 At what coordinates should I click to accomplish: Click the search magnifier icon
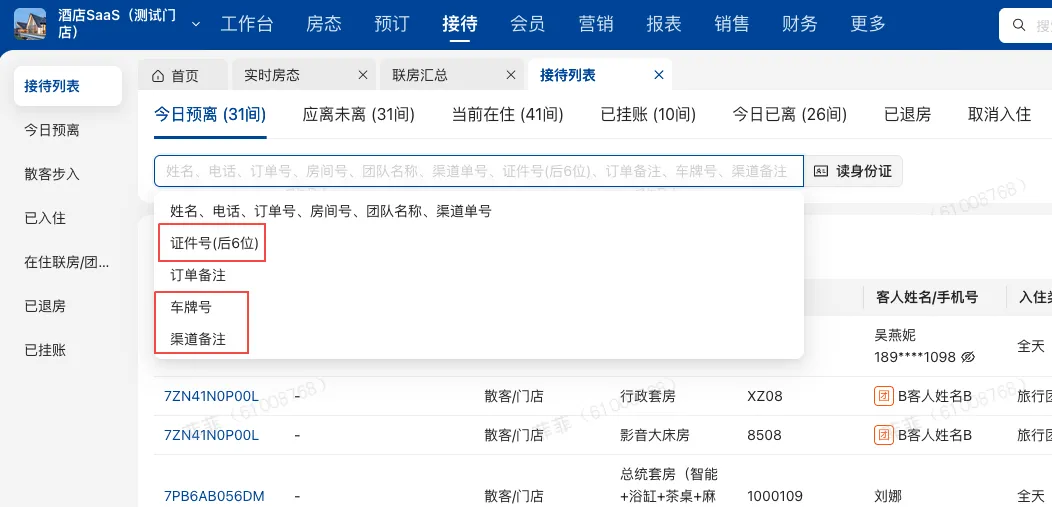click(x=1019, y=25)
